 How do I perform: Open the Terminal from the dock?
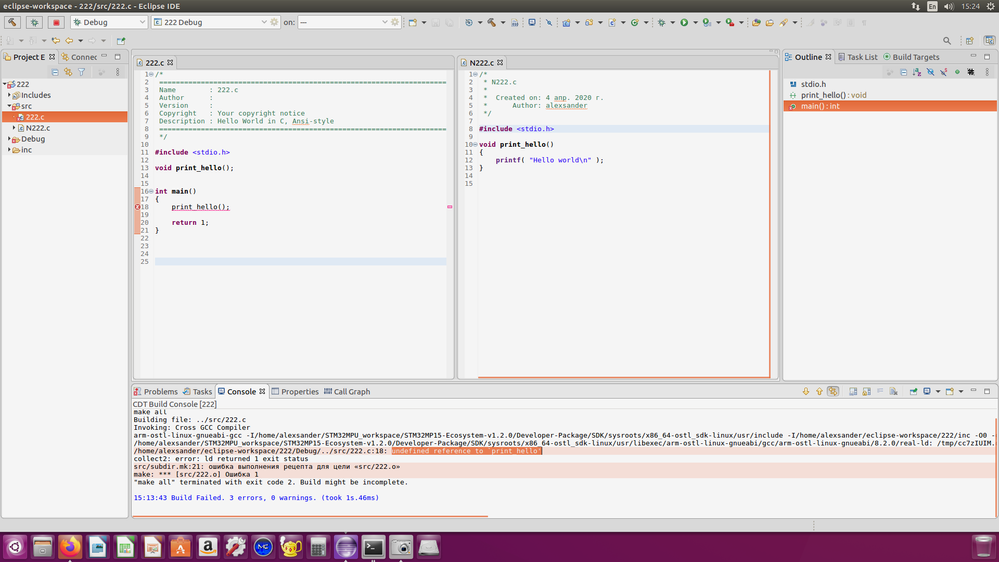(373, 547)
